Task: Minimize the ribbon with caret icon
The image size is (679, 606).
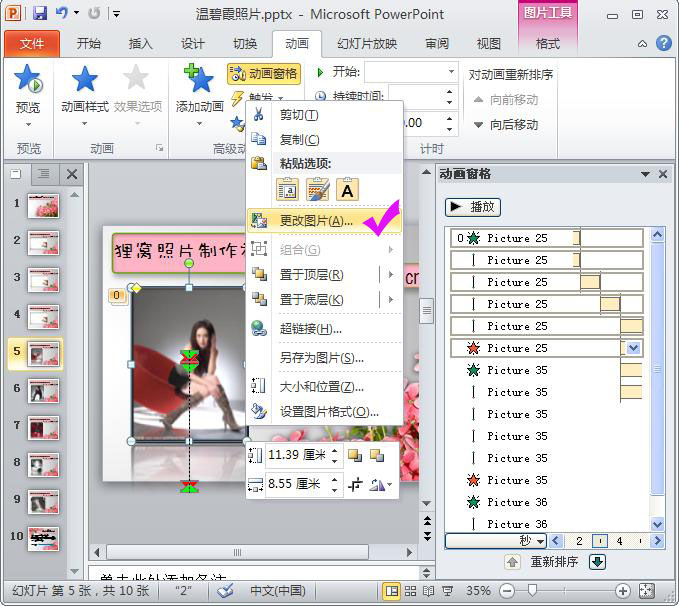Action: 643,44
